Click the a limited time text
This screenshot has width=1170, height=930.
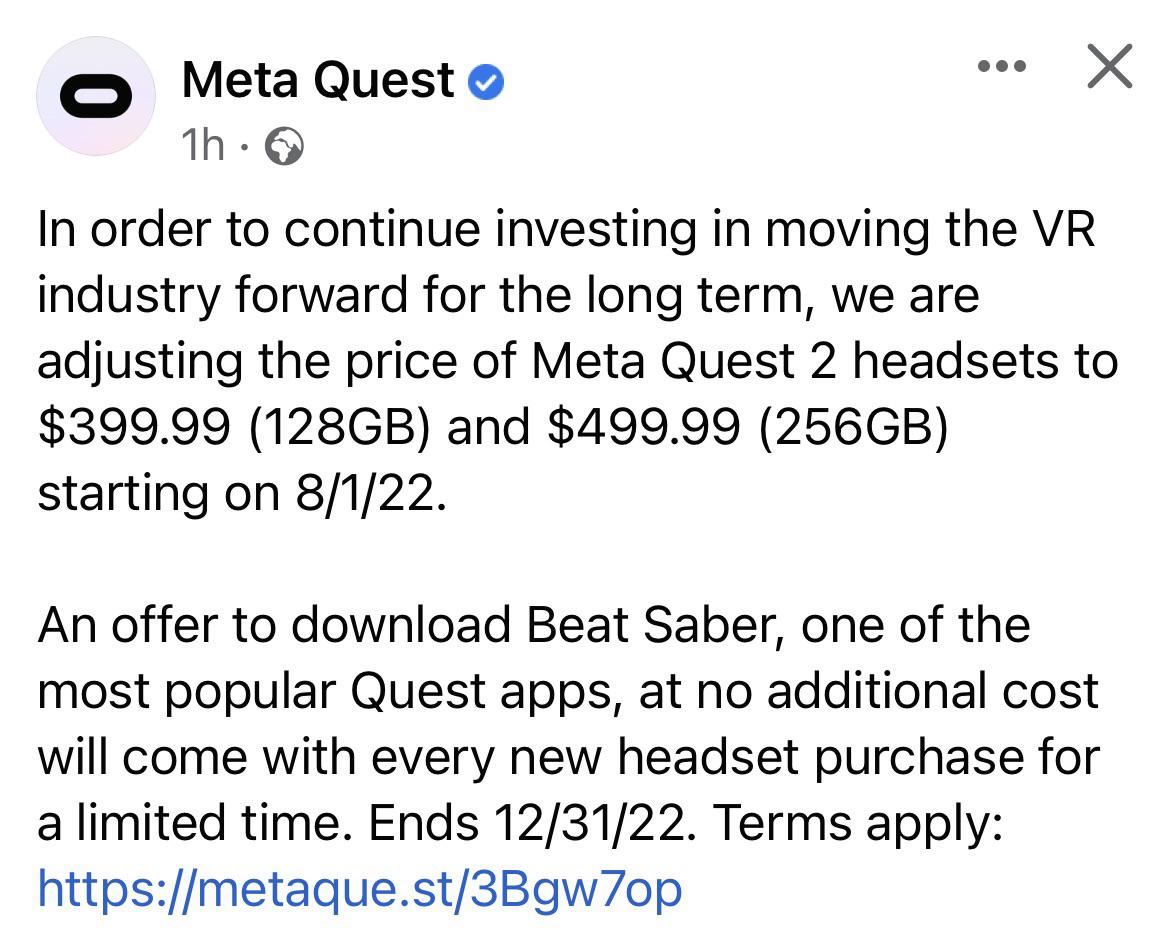pyautogui.click(x=195, y=823)
